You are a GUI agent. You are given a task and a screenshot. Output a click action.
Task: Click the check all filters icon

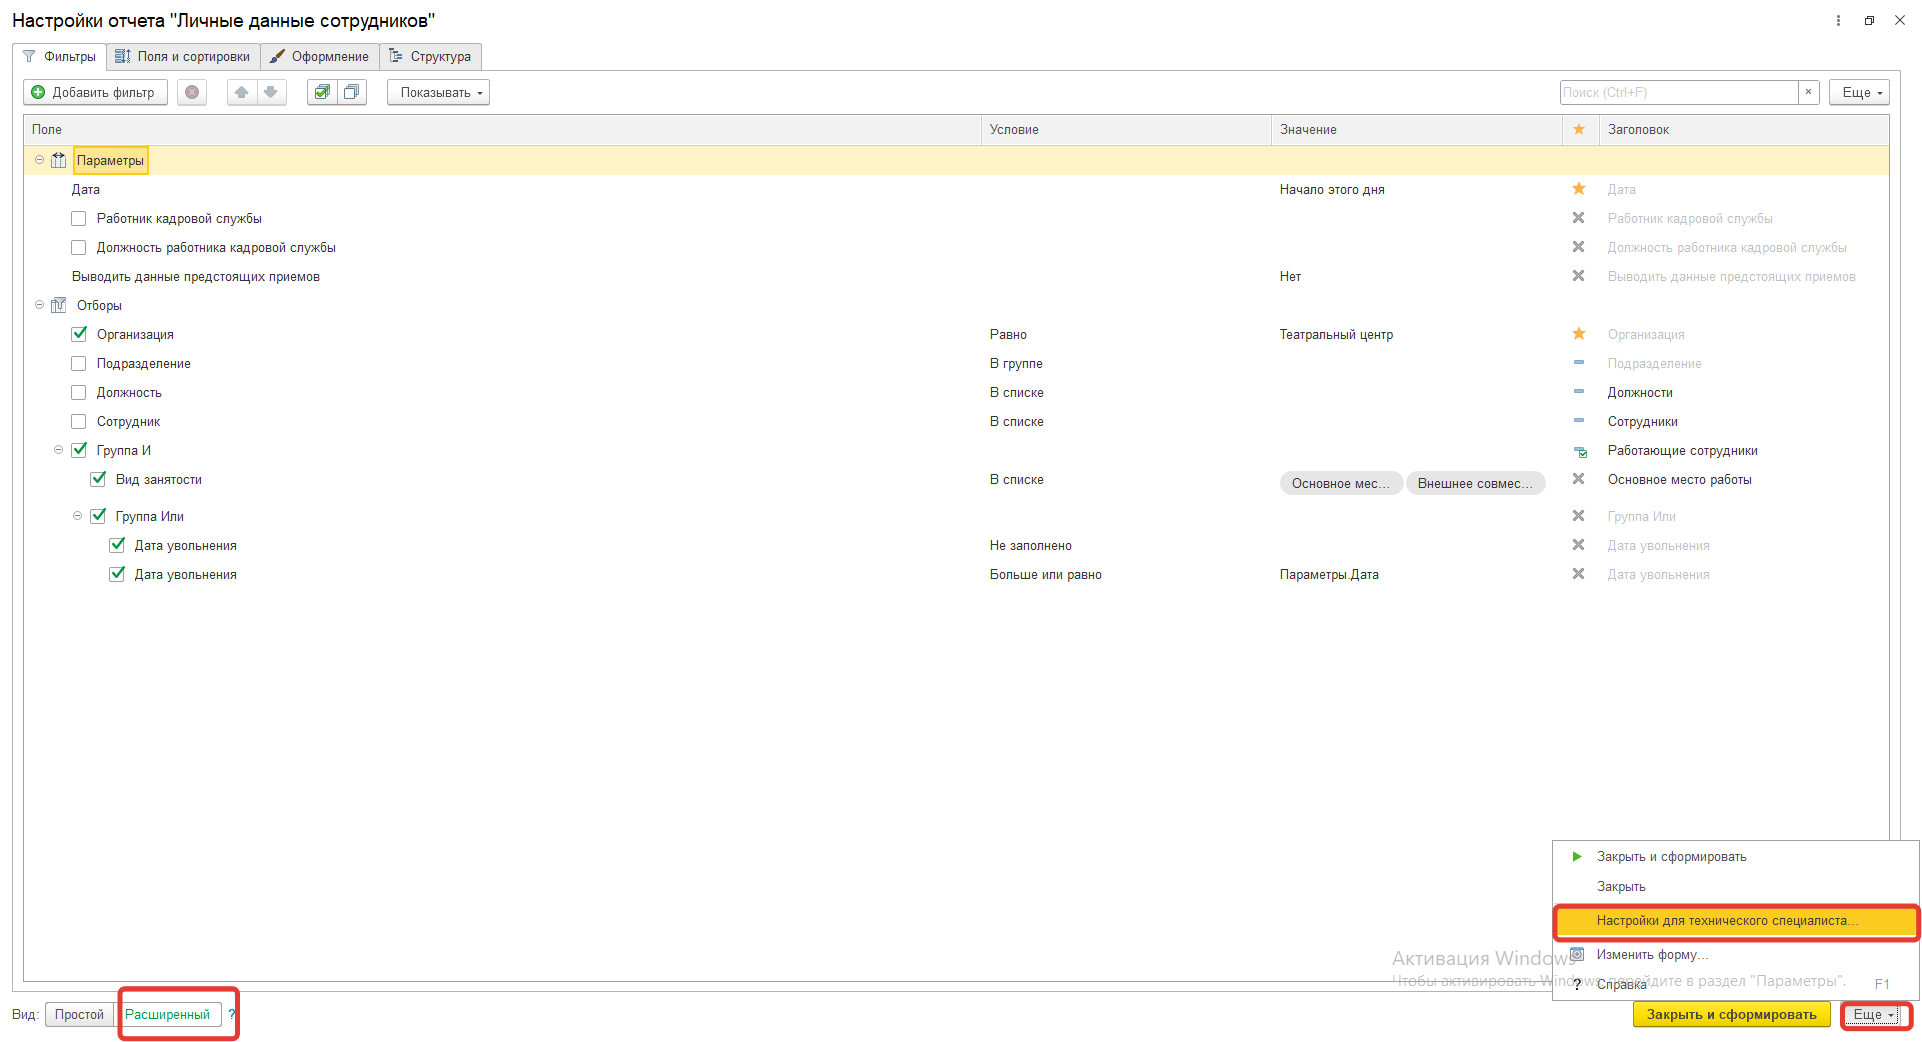pos(322,92)
